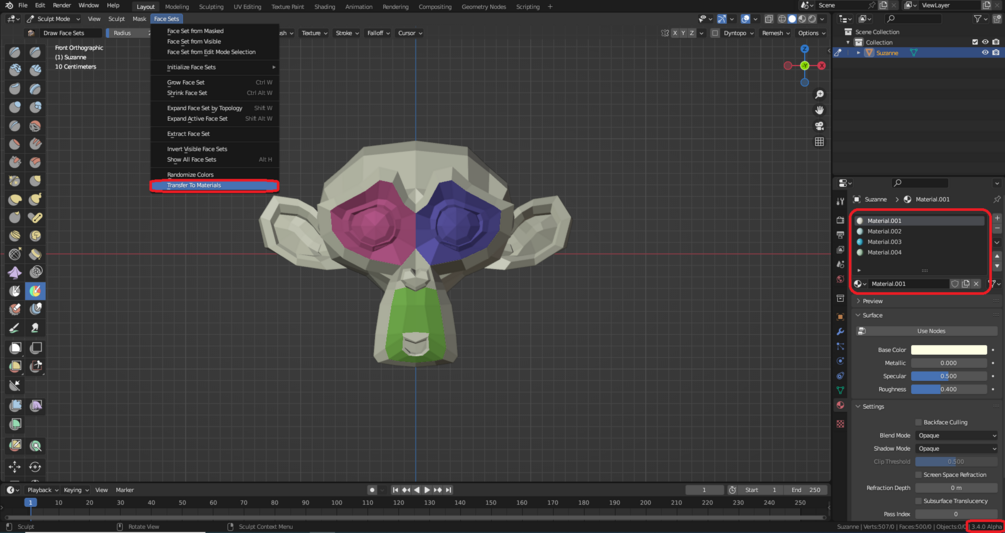Open the Sculpt Mode selector
The image size is (1005, 533).
coord(53,19)
